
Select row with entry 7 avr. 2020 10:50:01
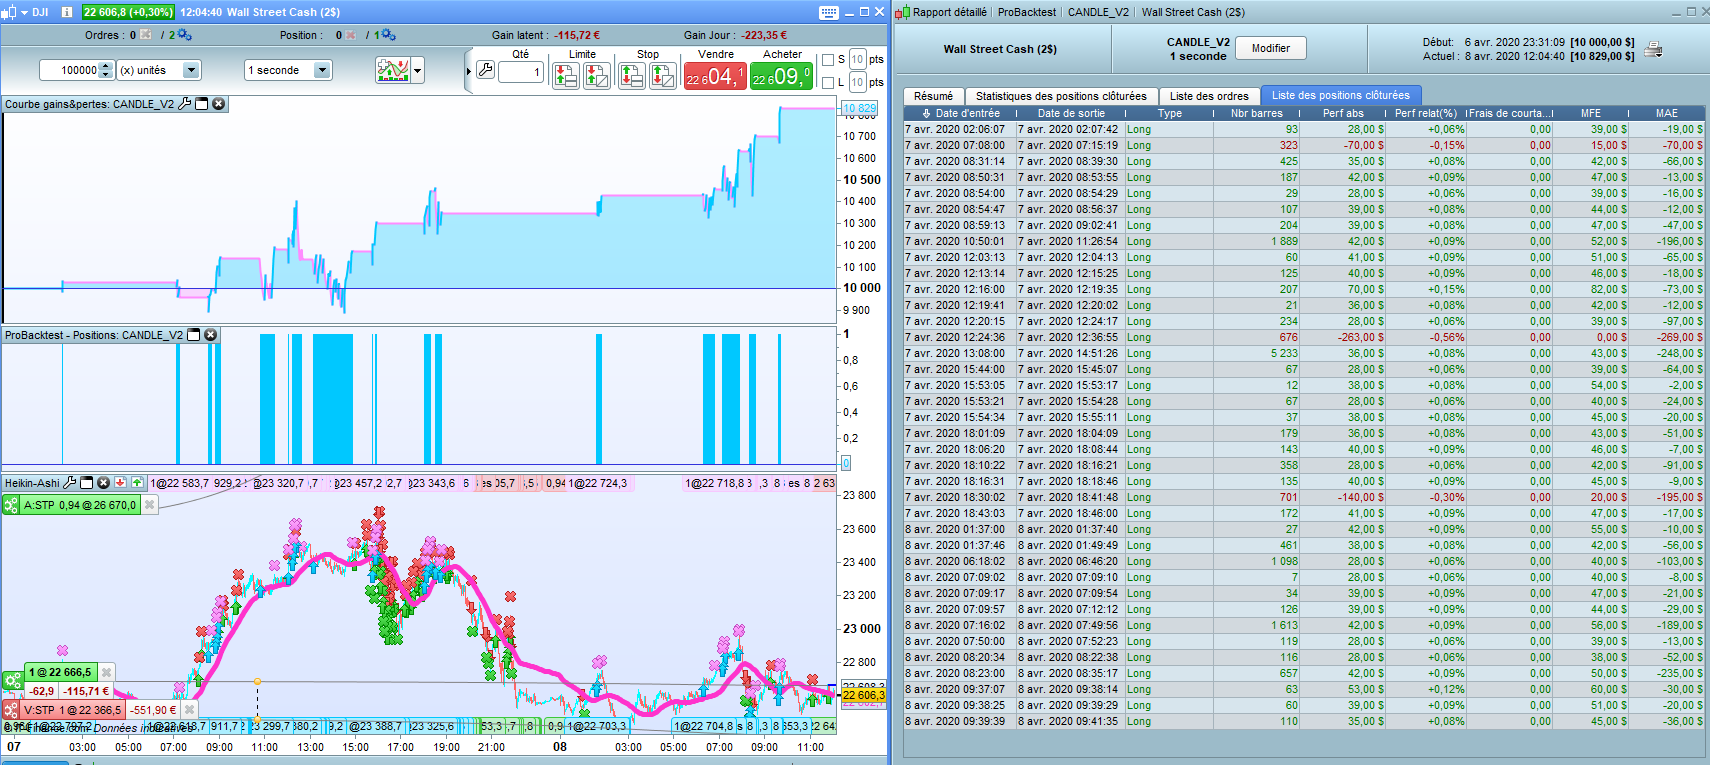point(1304,241)
